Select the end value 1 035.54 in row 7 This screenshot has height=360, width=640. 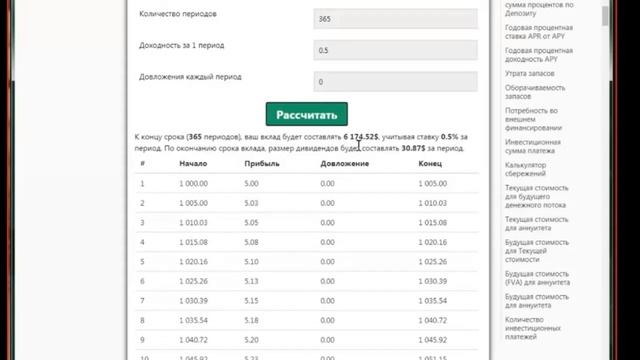click(x=432, y=301)
